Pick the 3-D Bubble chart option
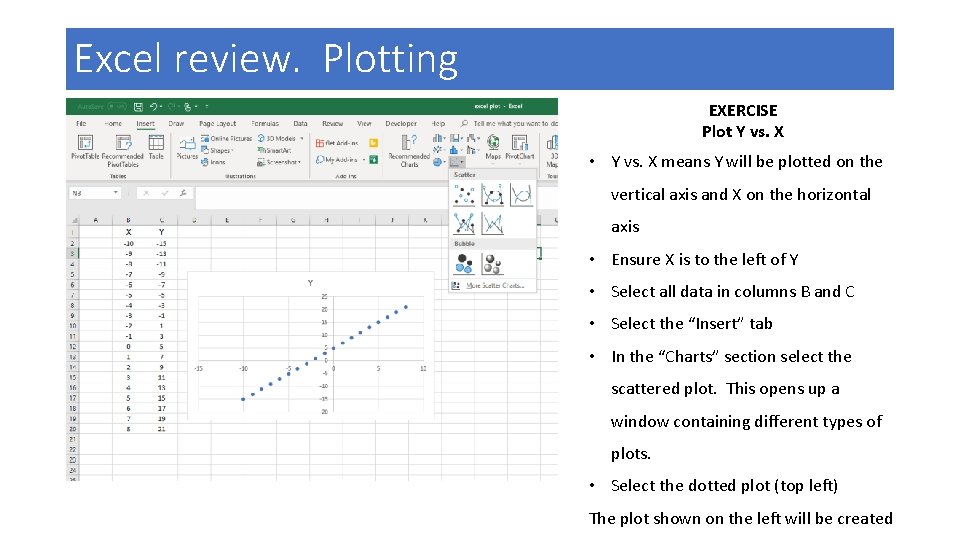This screenshot has width=960, height=540. pyautogui.click(x=492, y=264)
